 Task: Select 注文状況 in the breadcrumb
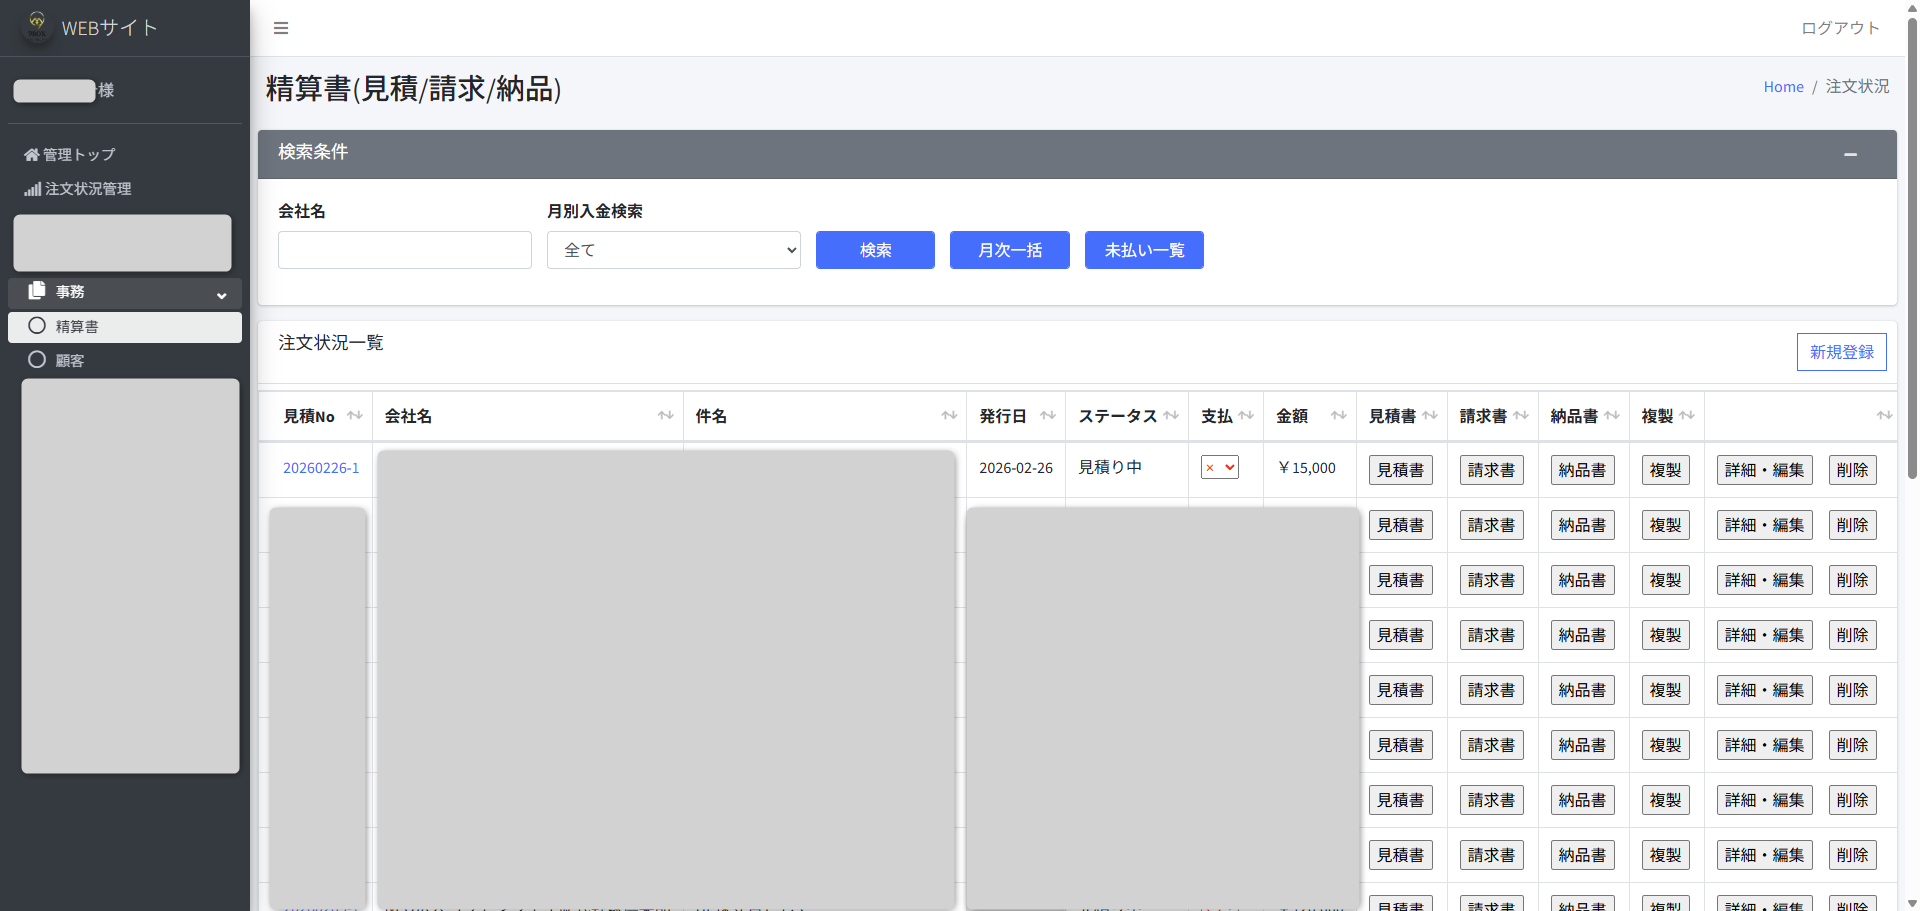[x=1857, y=86]
